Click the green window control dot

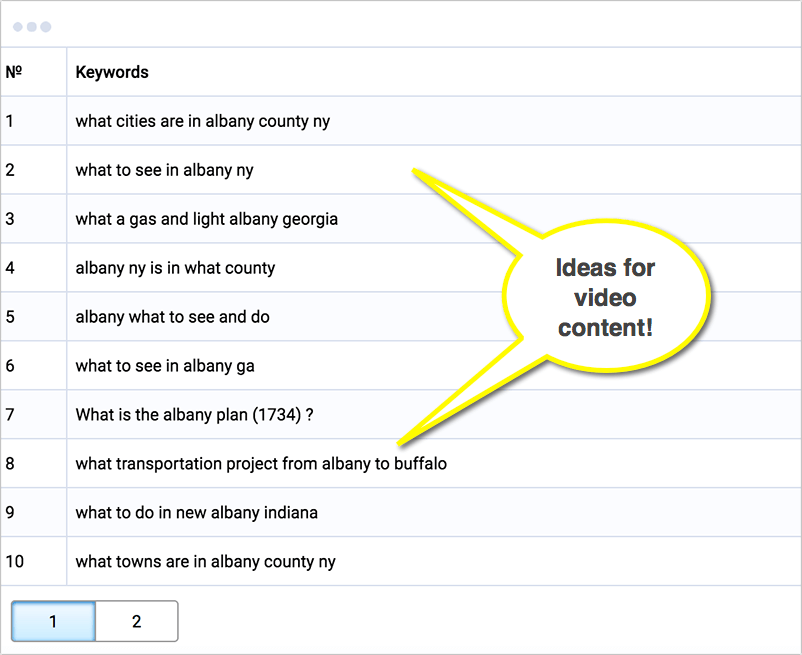(x=48, y=26)
